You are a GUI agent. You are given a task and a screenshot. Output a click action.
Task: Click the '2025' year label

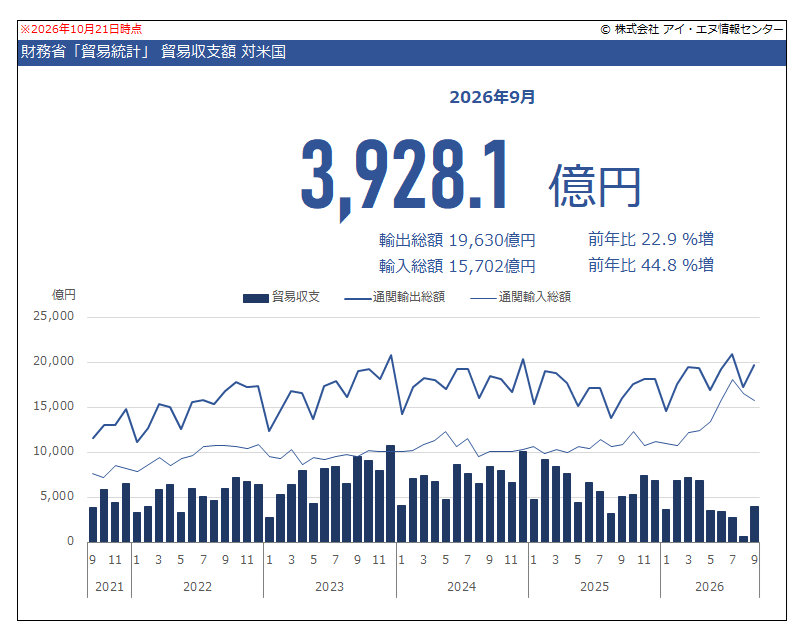(594, 587)
